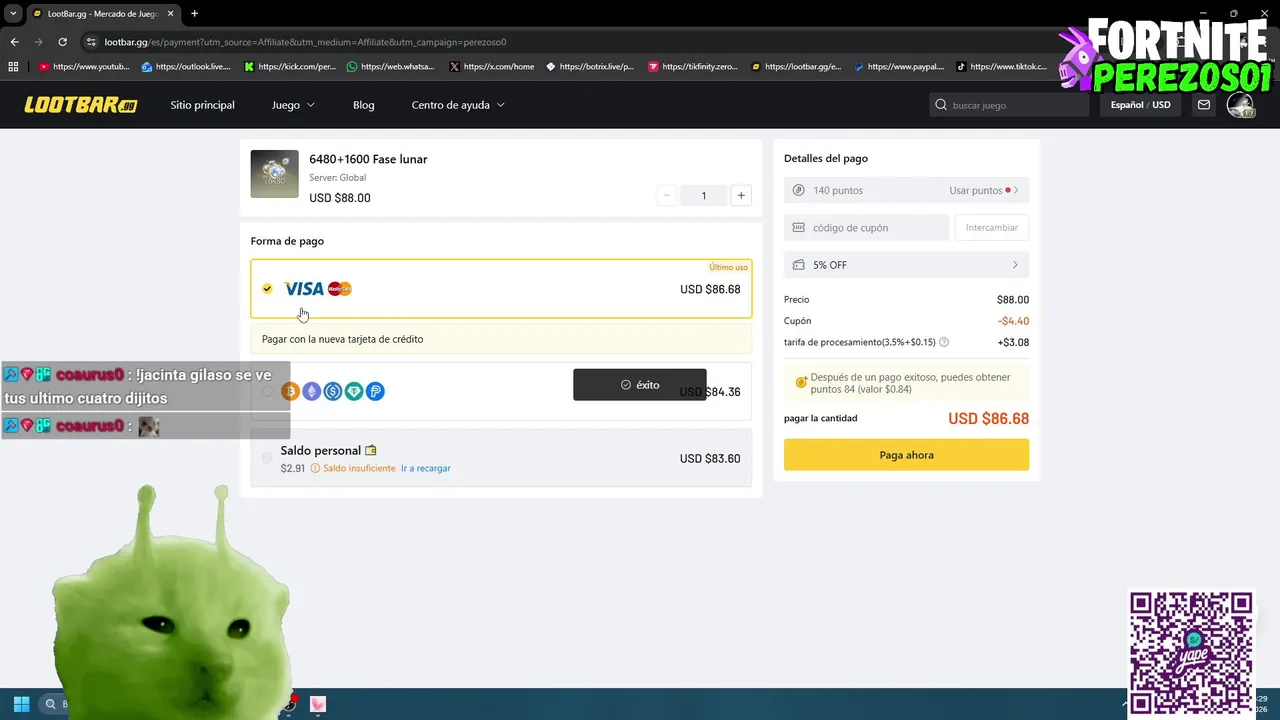Open the Outlook bookmark
Image resolution: width=1280 pixels, height=720 pixels.
coord(187,67)
